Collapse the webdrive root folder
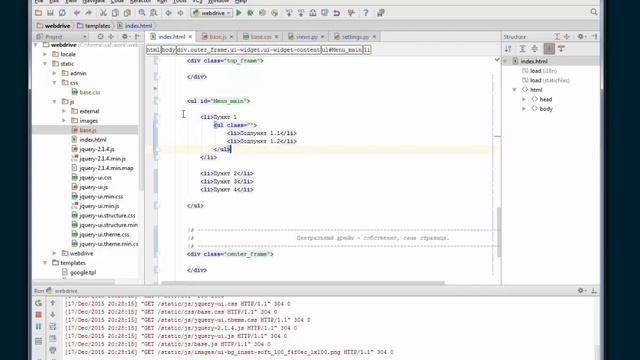Image resolution: width=640 pixels, height=360 pixels. point(36,45)
